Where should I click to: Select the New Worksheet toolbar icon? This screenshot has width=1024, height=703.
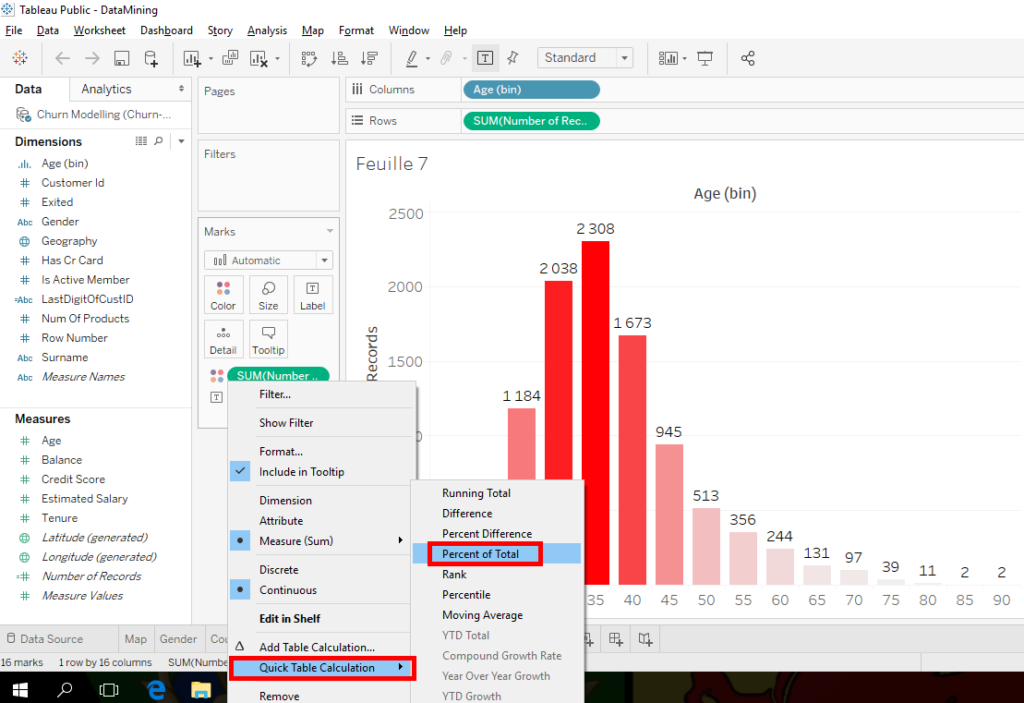pyautogui.click(x=194, y=58)
